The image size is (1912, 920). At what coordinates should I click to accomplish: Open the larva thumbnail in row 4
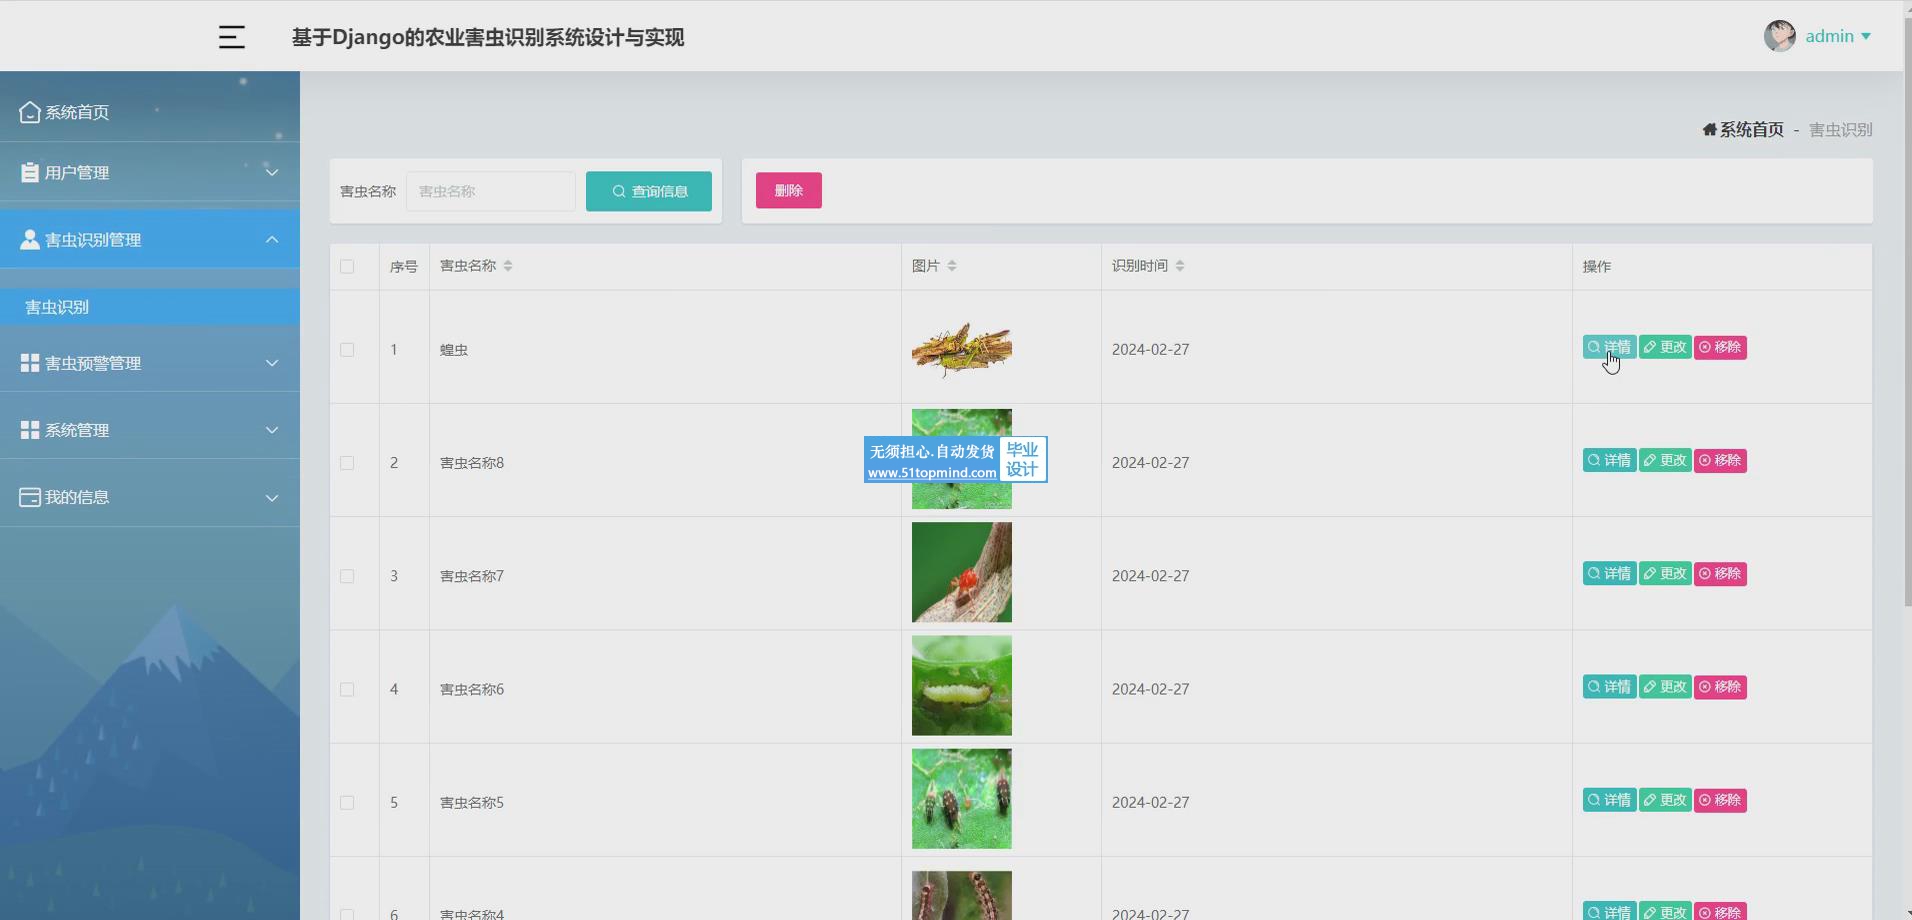961,685
